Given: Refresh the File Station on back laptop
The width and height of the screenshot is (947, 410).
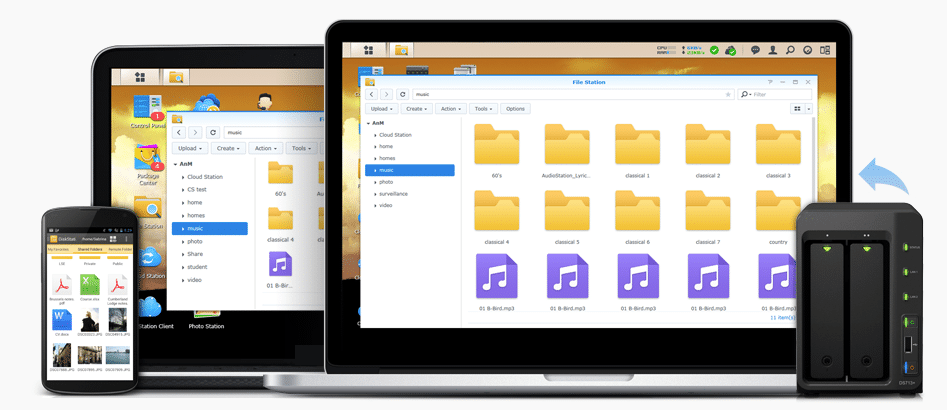Looking at the screenshot, I should pyautogui.click(x=212, y=132).
